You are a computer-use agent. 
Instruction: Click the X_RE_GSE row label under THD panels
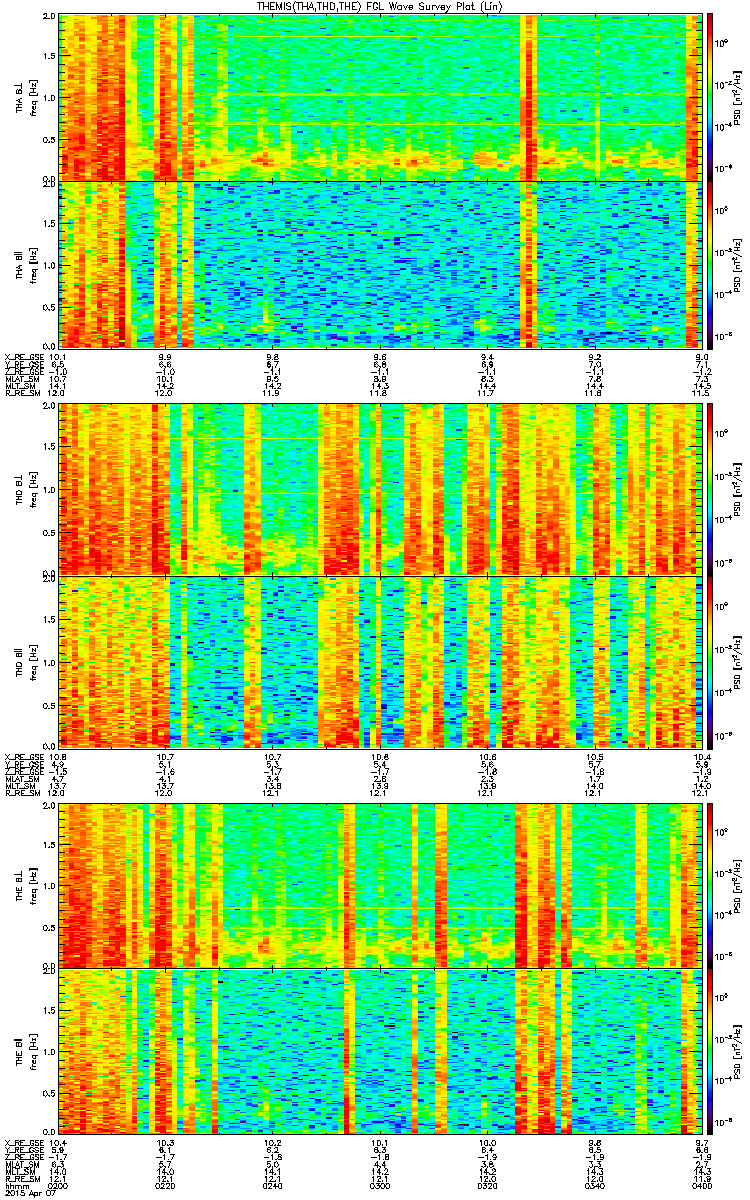tap(23, 756)
